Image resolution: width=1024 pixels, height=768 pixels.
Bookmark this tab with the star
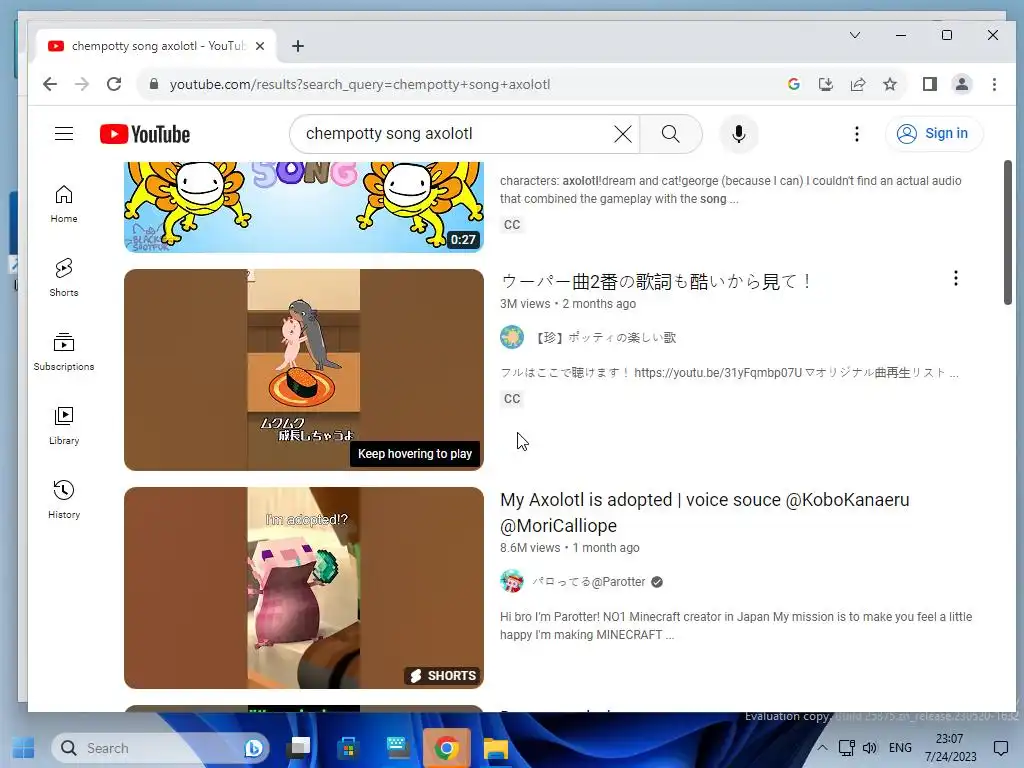coord(889,84)
